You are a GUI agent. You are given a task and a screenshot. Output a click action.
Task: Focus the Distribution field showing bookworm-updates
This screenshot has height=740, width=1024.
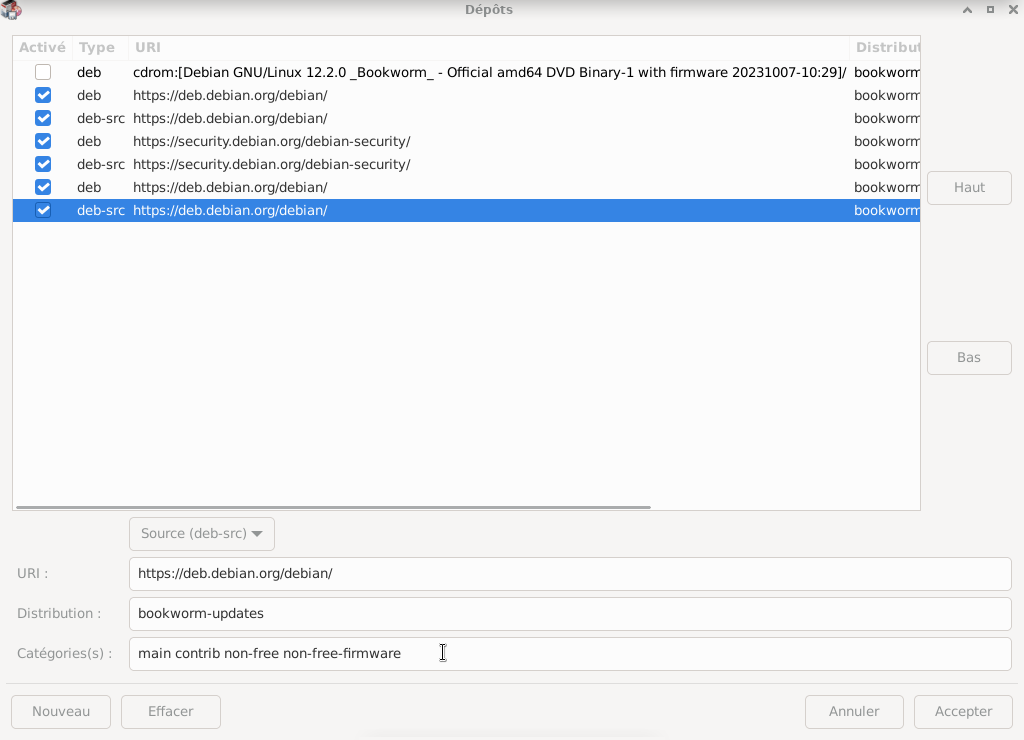(x=570, y=613)
